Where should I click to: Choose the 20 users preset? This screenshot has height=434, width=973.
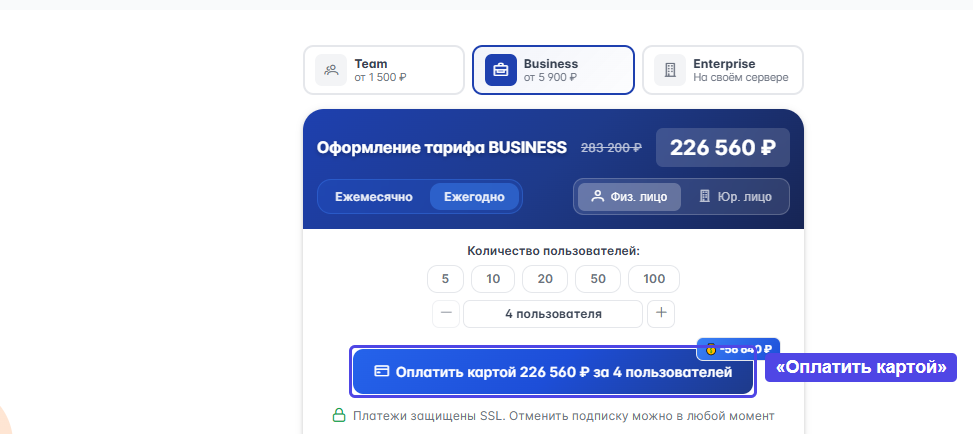[x=545, y=279]
